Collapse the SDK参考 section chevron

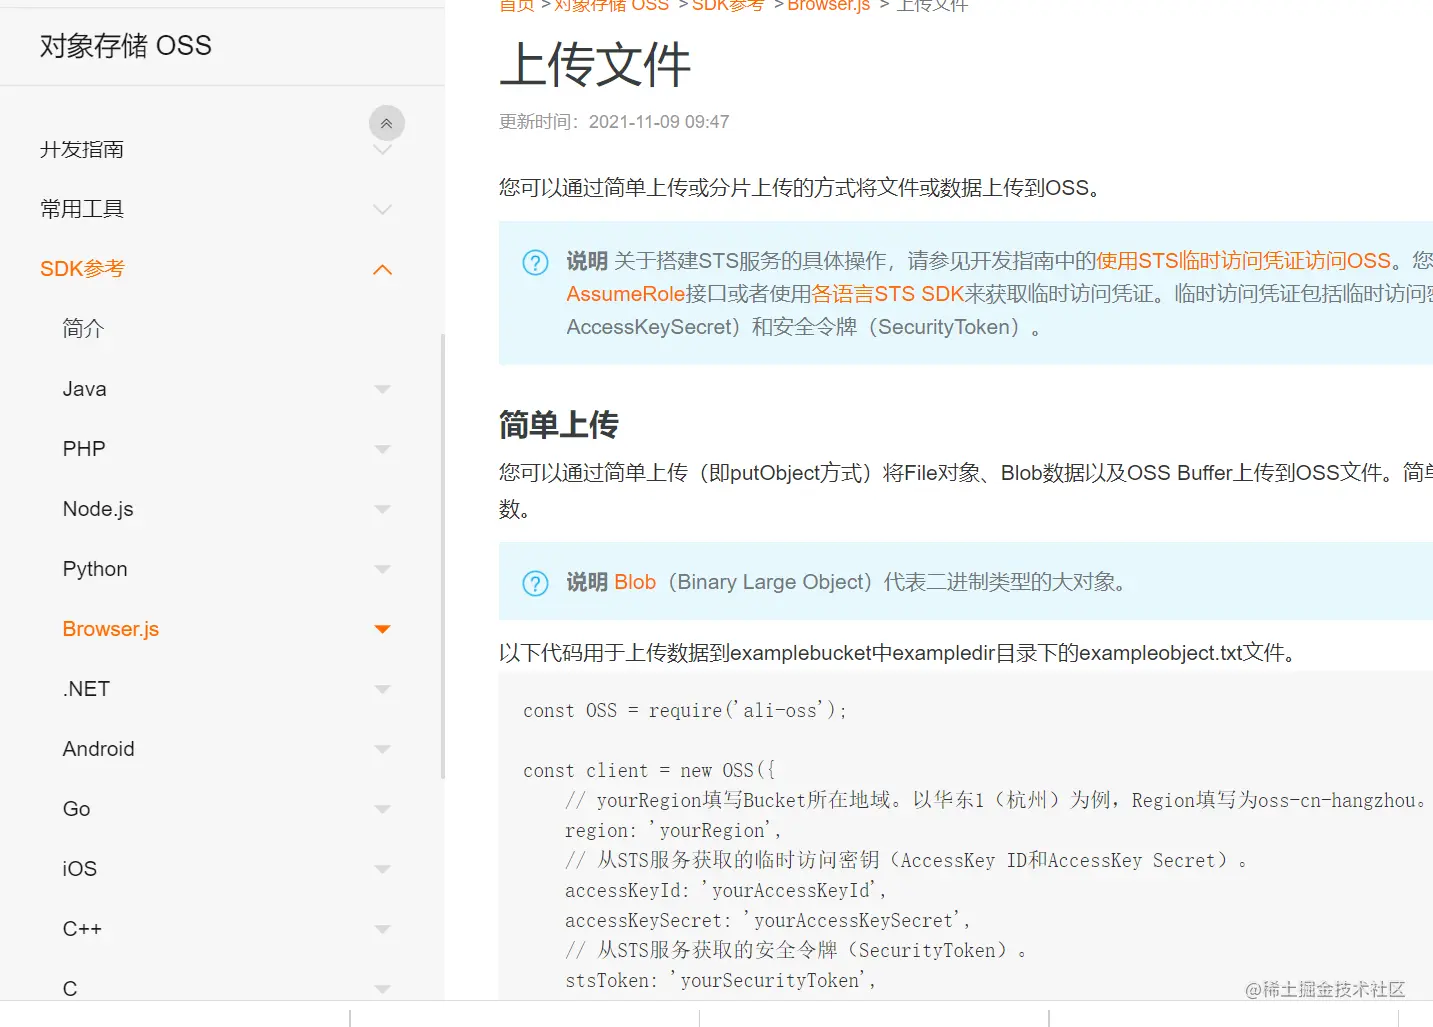coord(382,270)
